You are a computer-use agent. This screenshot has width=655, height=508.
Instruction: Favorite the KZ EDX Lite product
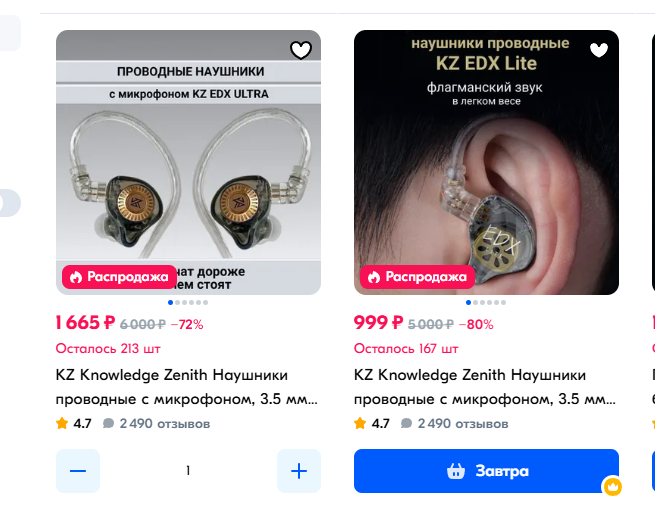coord(599,51)
